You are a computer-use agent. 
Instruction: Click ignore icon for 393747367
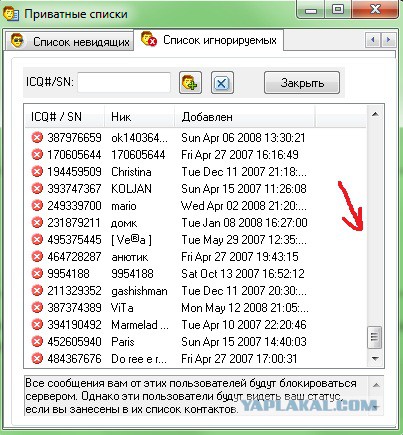pos(37,188)
